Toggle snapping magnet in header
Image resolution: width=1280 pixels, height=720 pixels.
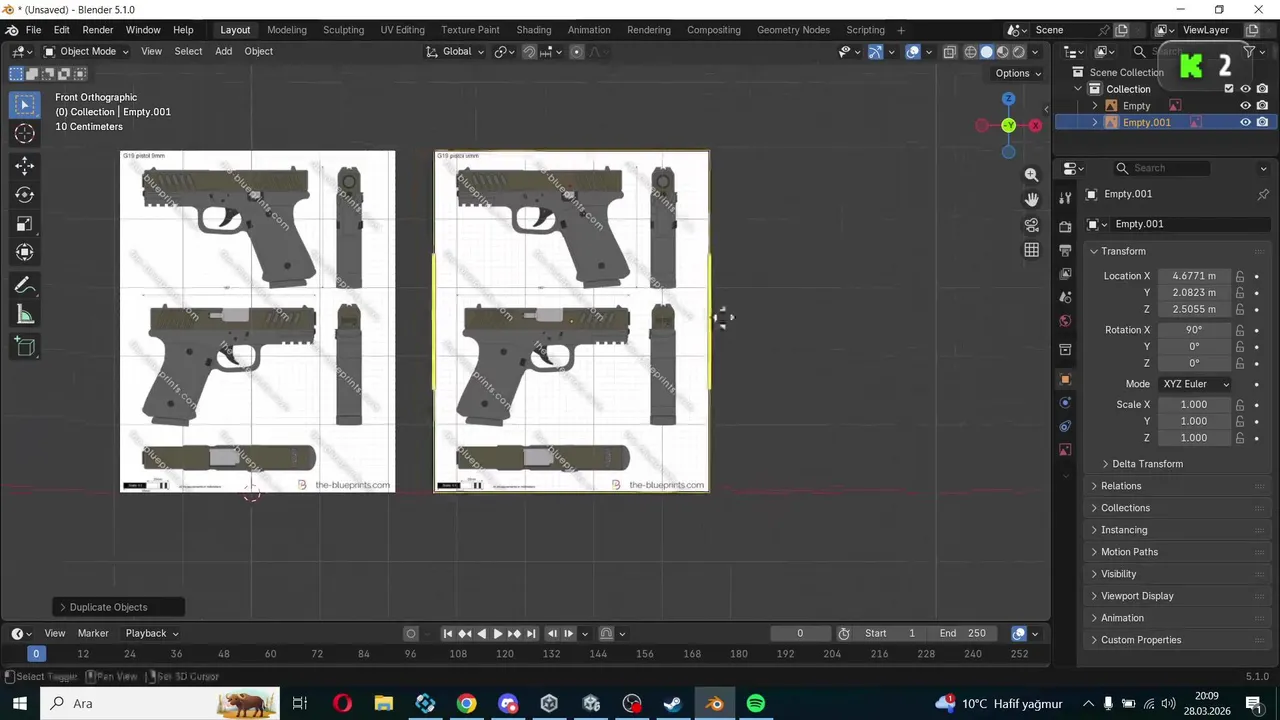point(529,52)
